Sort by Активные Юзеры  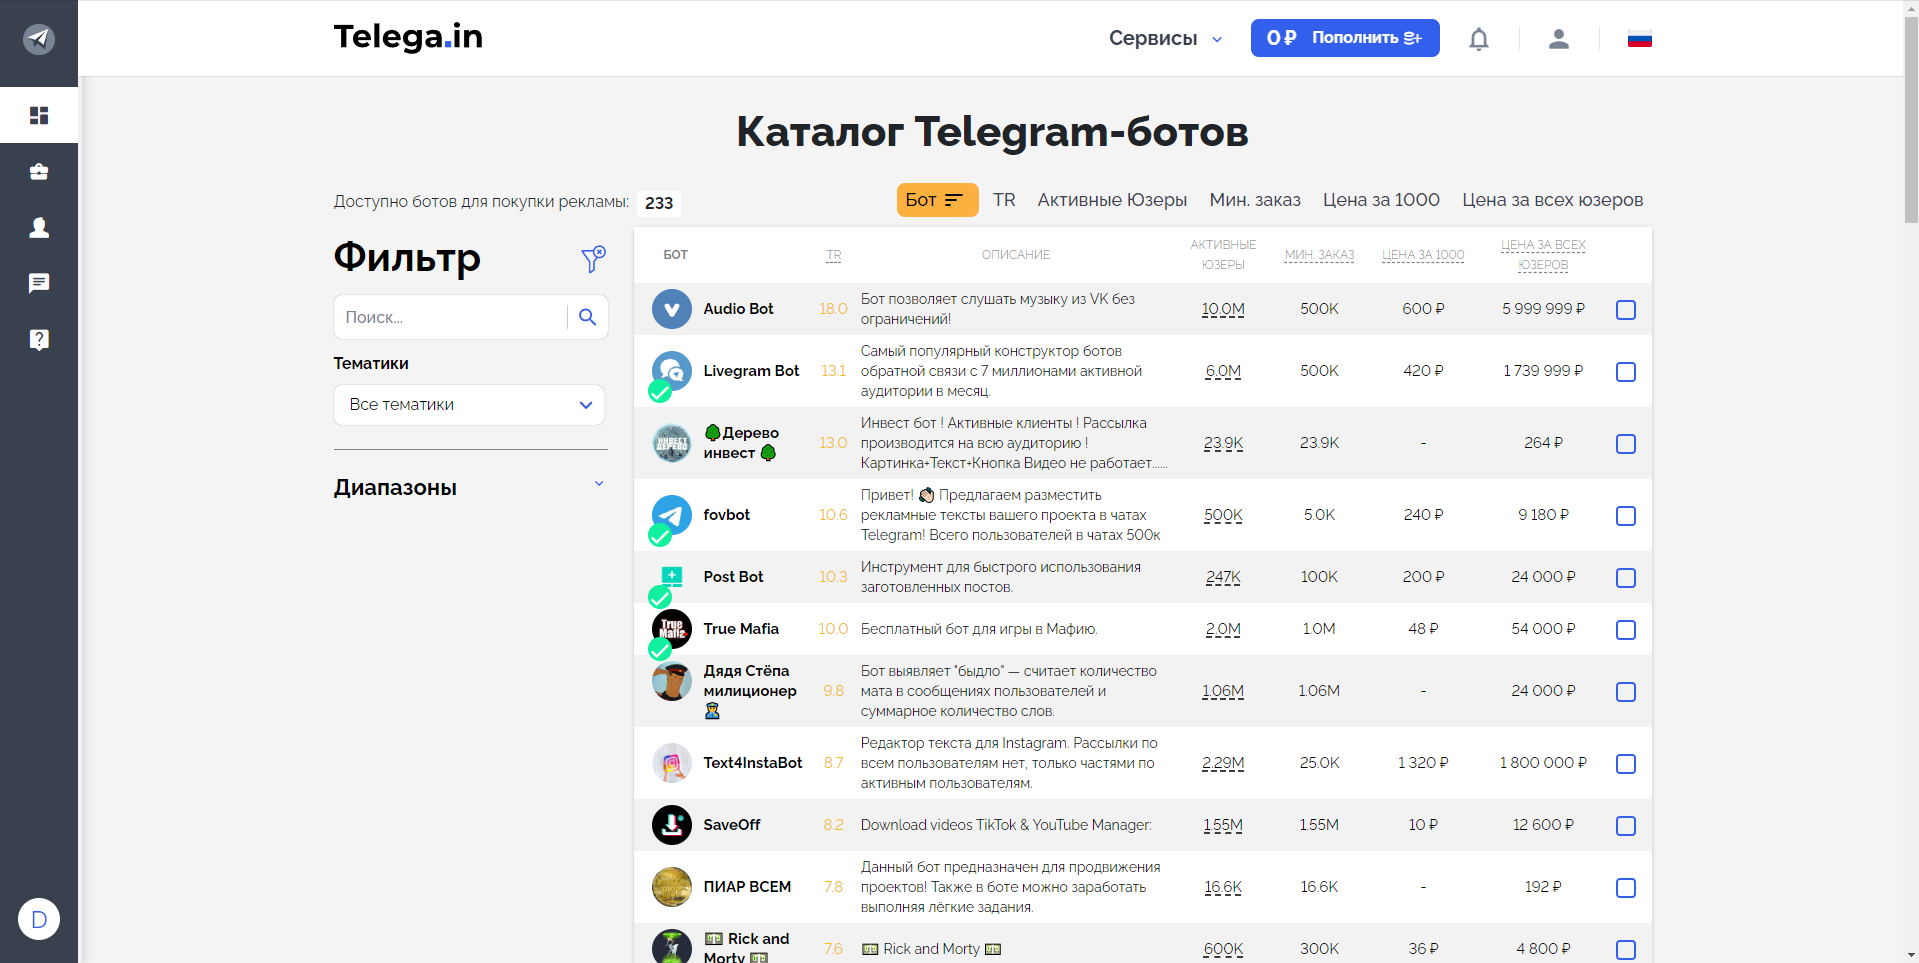(1112, 200)
